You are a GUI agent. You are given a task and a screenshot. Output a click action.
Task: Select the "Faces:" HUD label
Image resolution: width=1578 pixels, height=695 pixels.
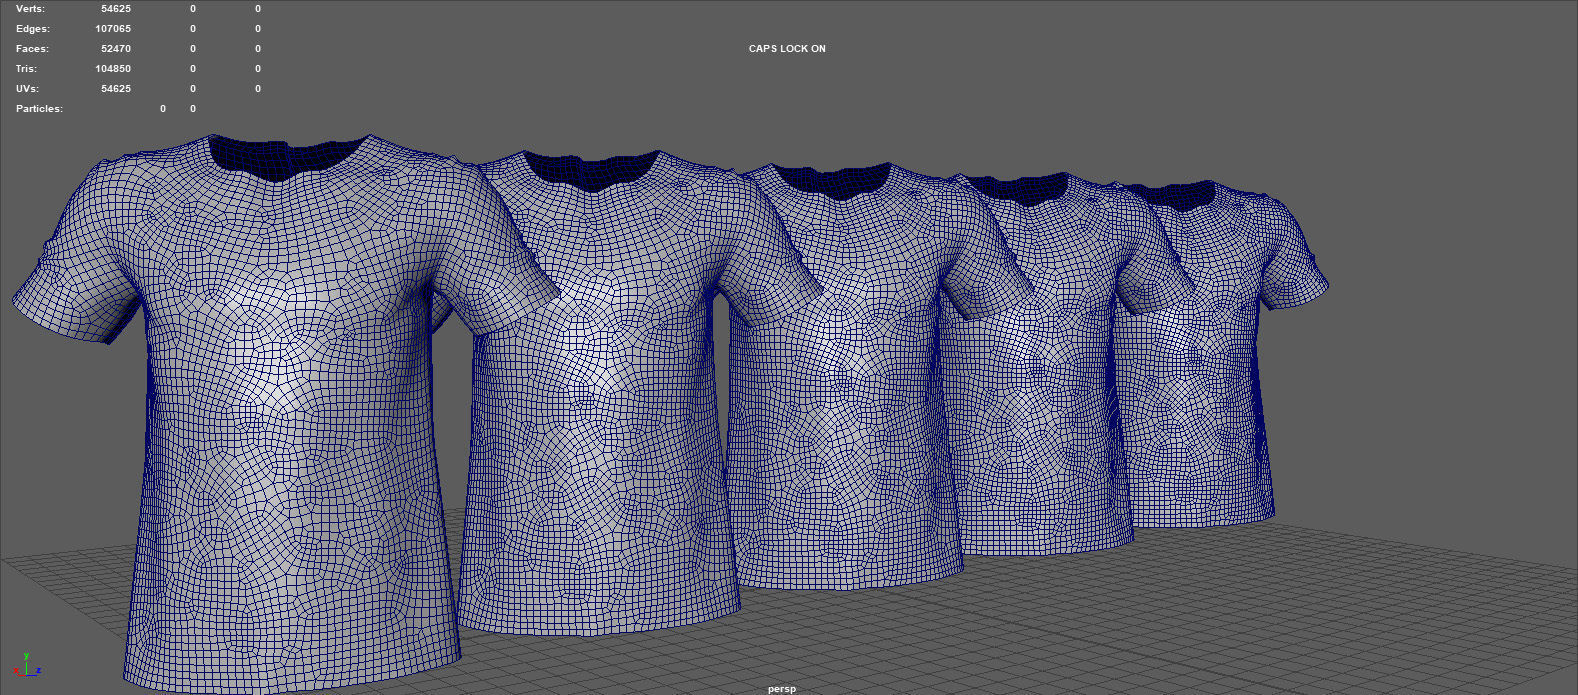point(32,49)
